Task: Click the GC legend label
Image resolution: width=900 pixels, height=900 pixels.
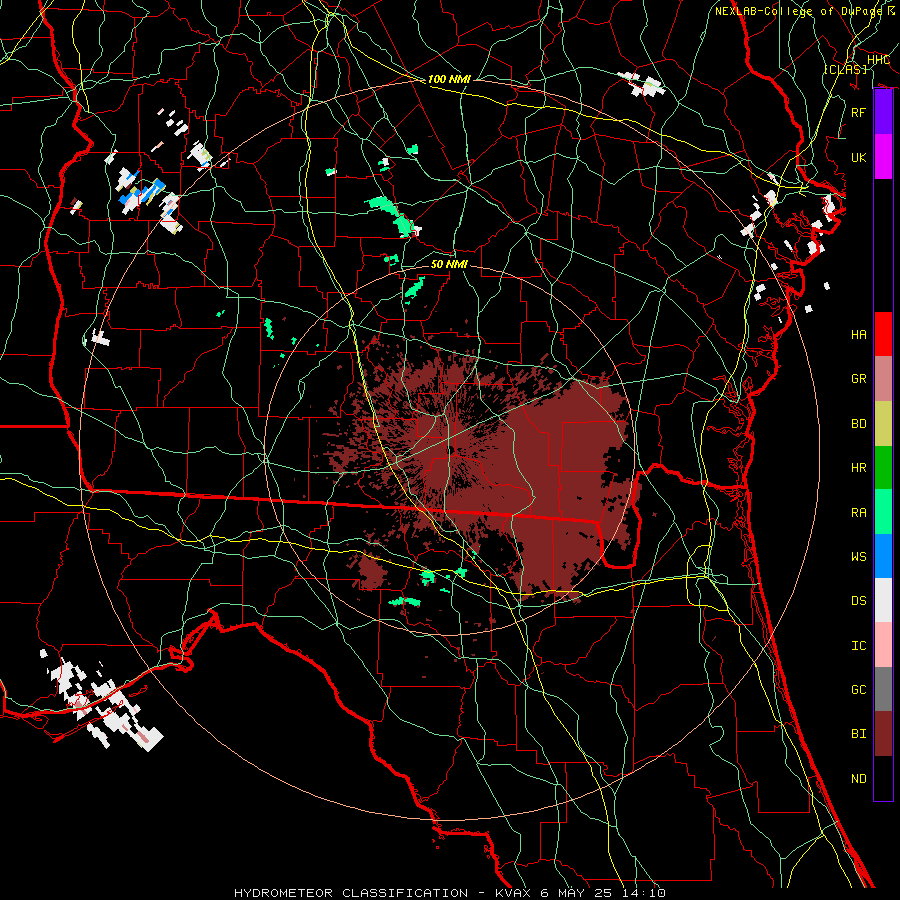Action: coord(859,690)
